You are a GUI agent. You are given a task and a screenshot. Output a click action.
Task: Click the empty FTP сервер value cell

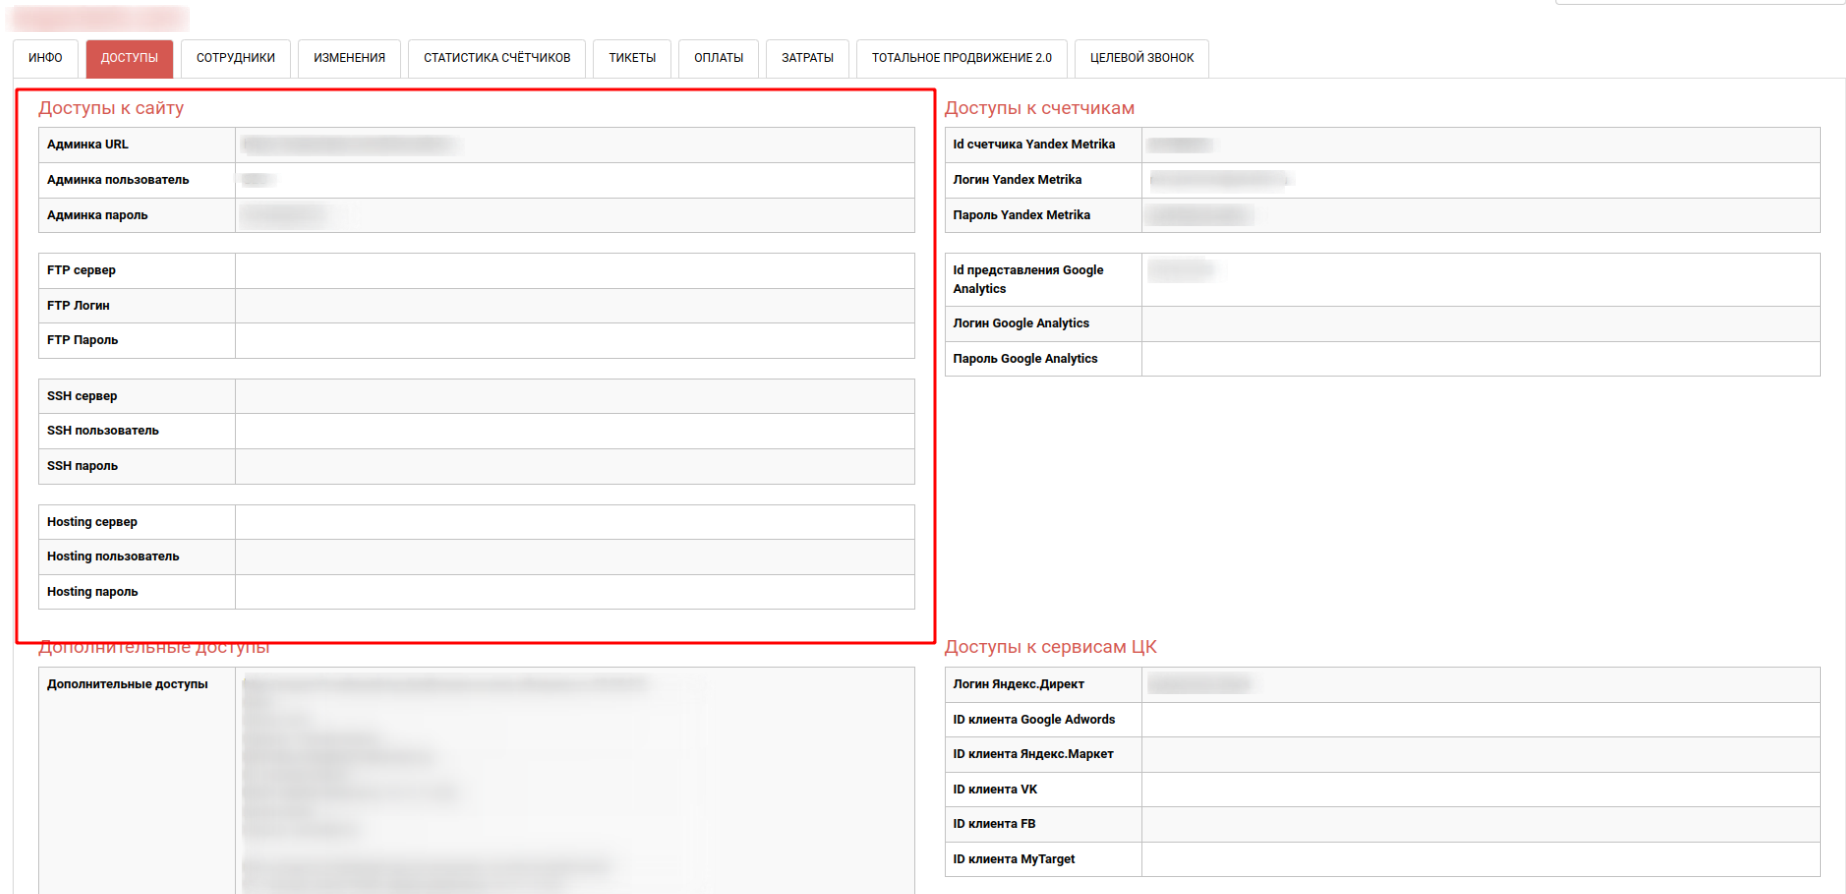pos(574,271)
